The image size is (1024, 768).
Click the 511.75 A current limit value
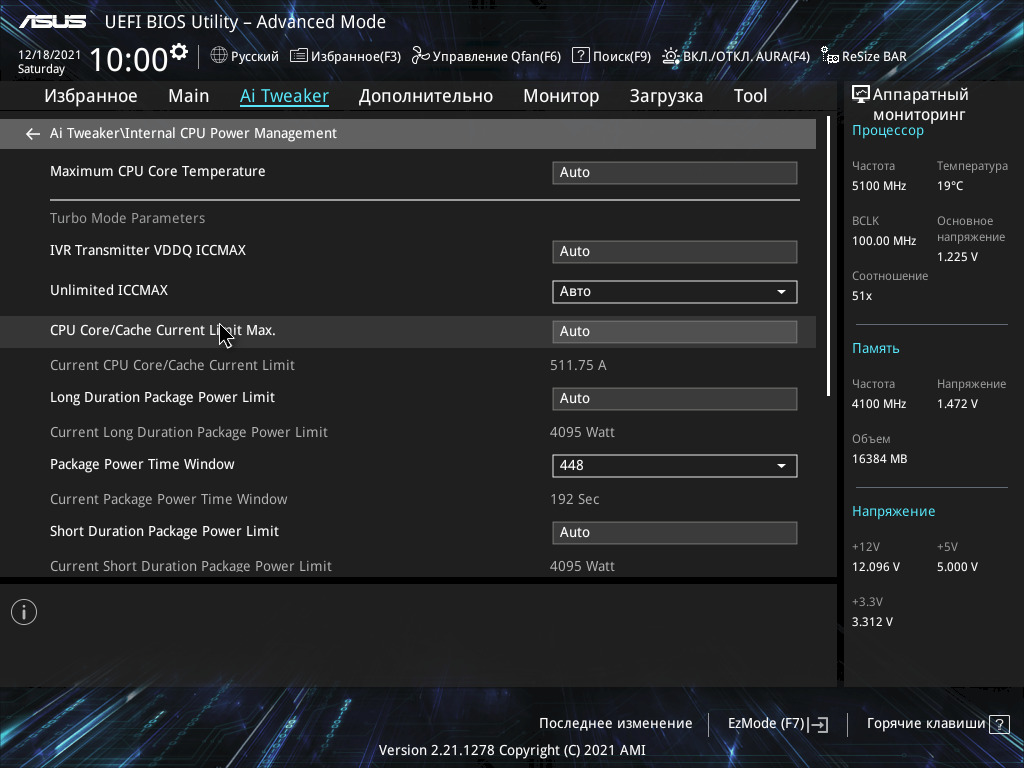(x=578, y=366)
